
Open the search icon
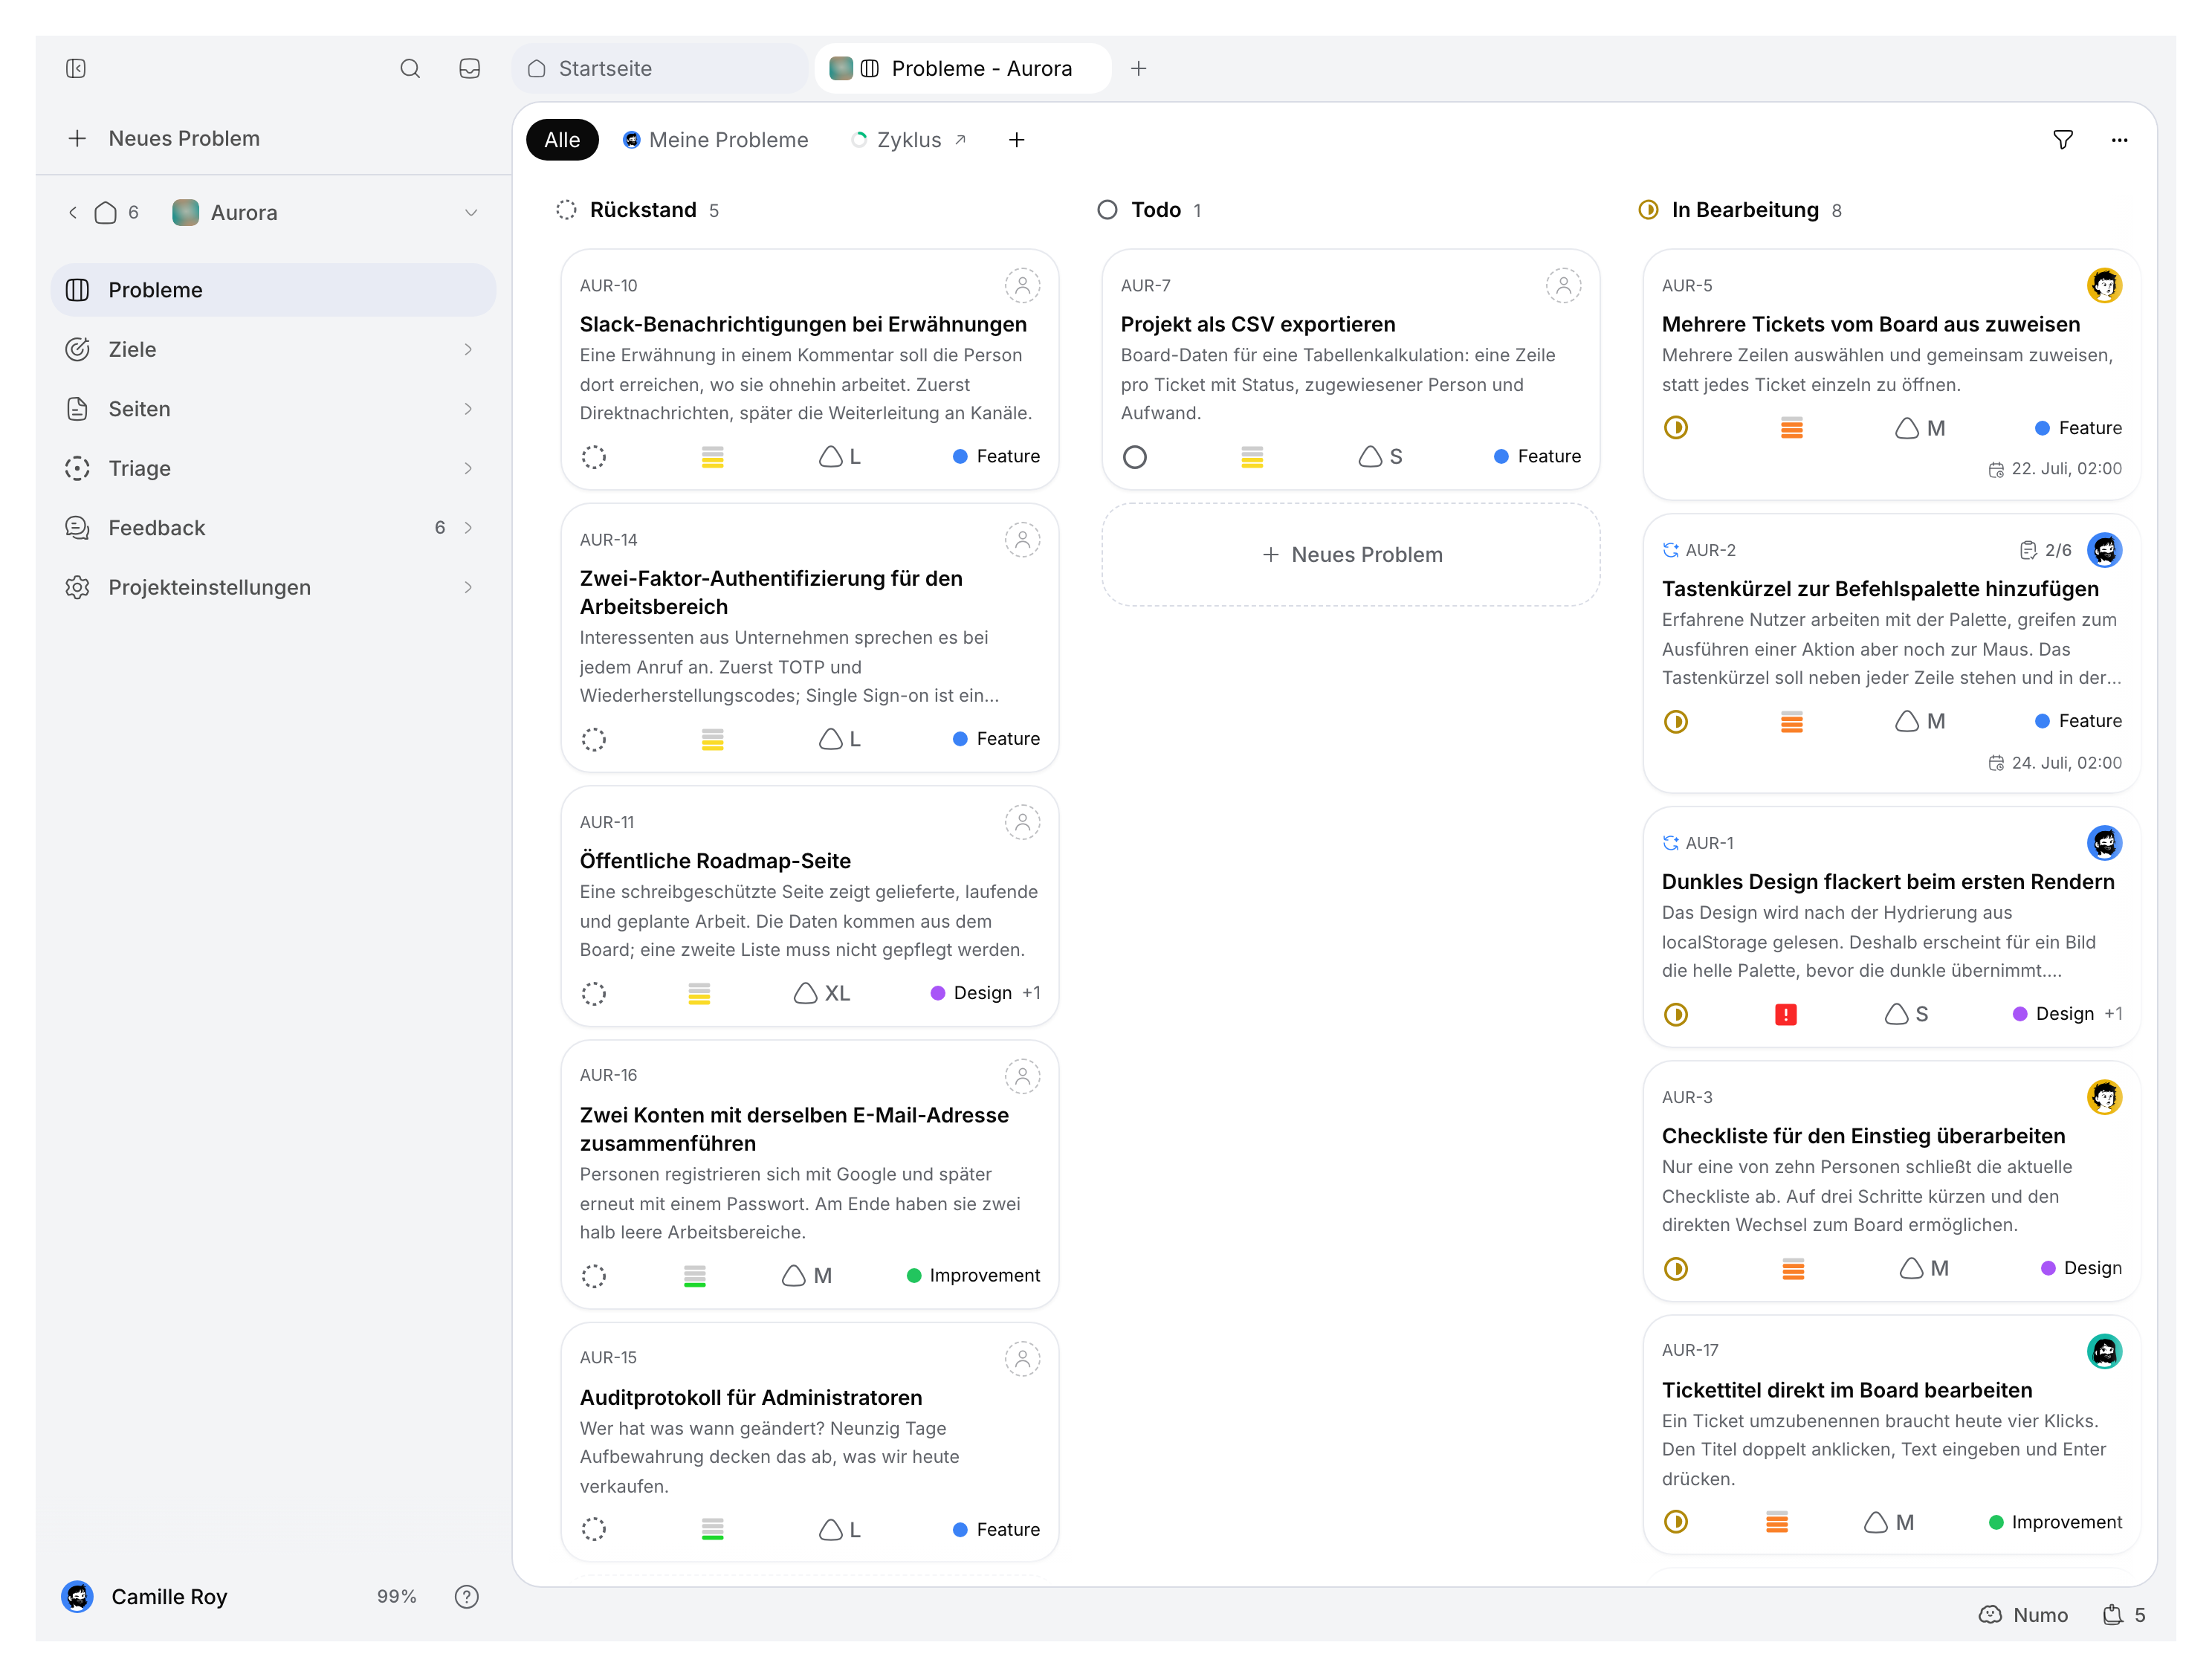click(x=410, y=68)
